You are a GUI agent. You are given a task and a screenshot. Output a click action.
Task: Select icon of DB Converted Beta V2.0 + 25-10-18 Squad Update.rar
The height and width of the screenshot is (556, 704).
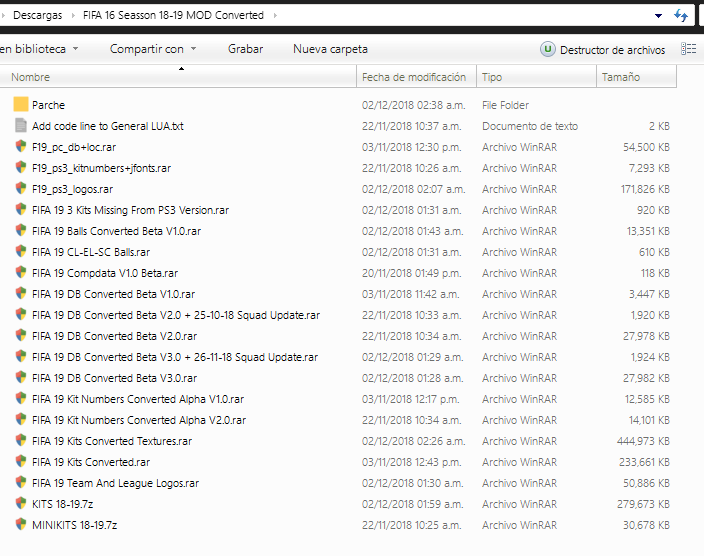[x=21, y=314]
